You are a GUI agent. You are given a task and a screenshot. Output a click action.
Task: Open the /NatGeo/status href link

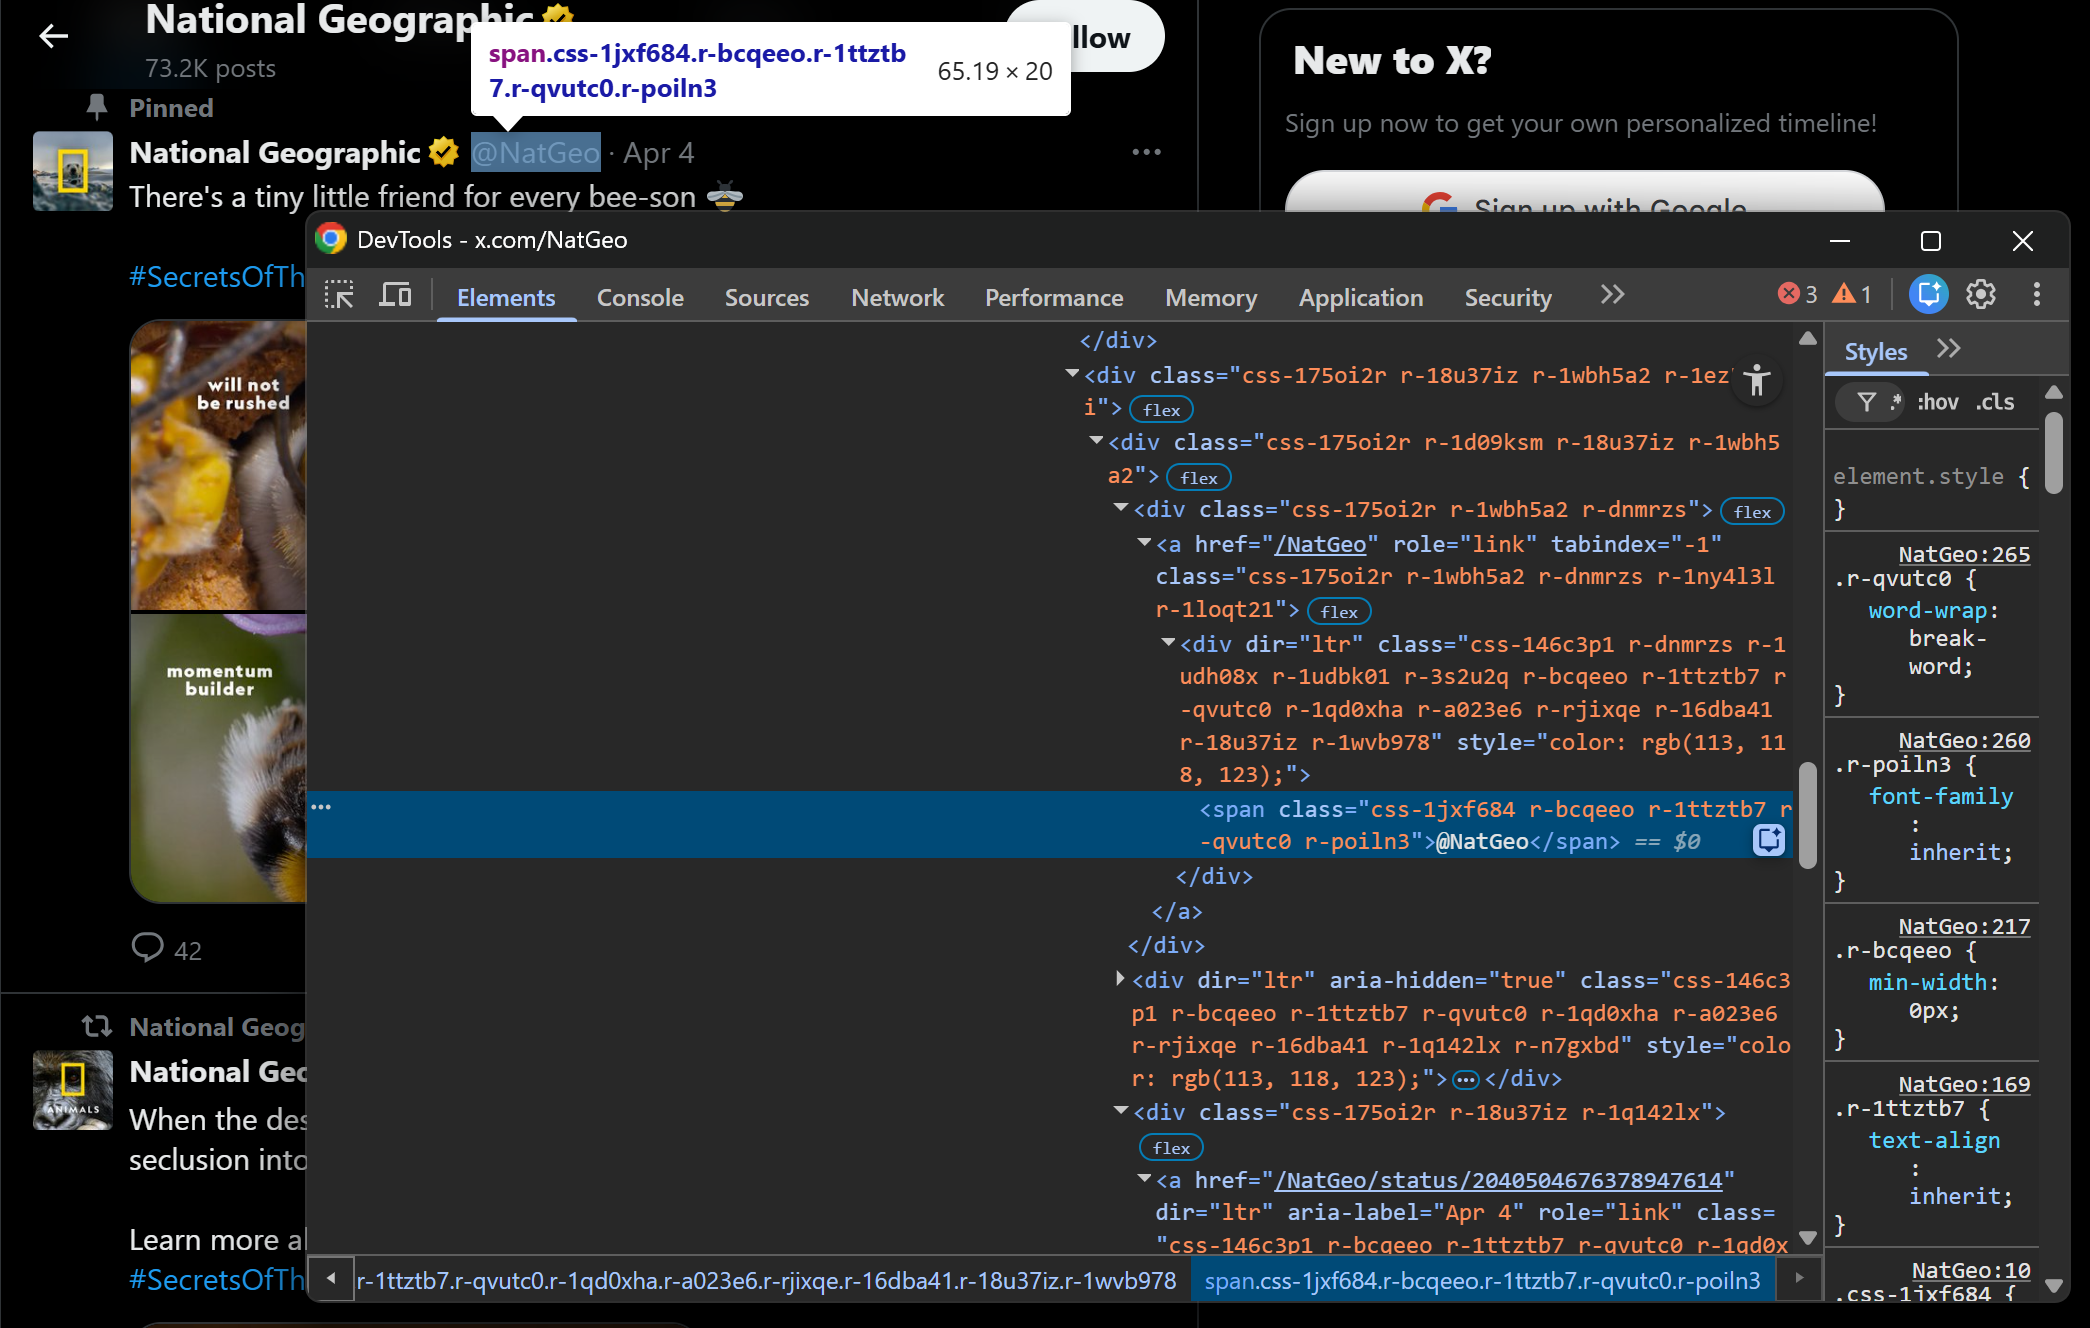pyautogui.click(x=1498, y=1180)
